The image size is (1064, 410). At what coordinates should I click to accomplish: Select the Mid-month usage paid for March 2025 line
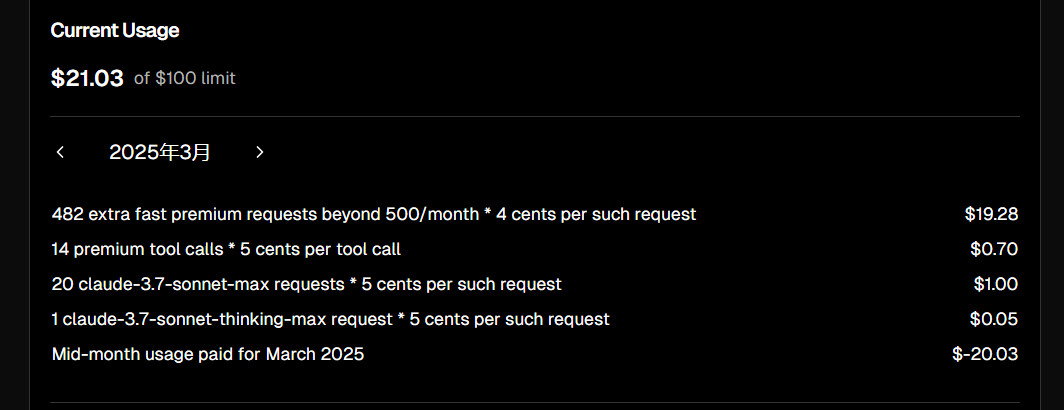click(208, 354)
